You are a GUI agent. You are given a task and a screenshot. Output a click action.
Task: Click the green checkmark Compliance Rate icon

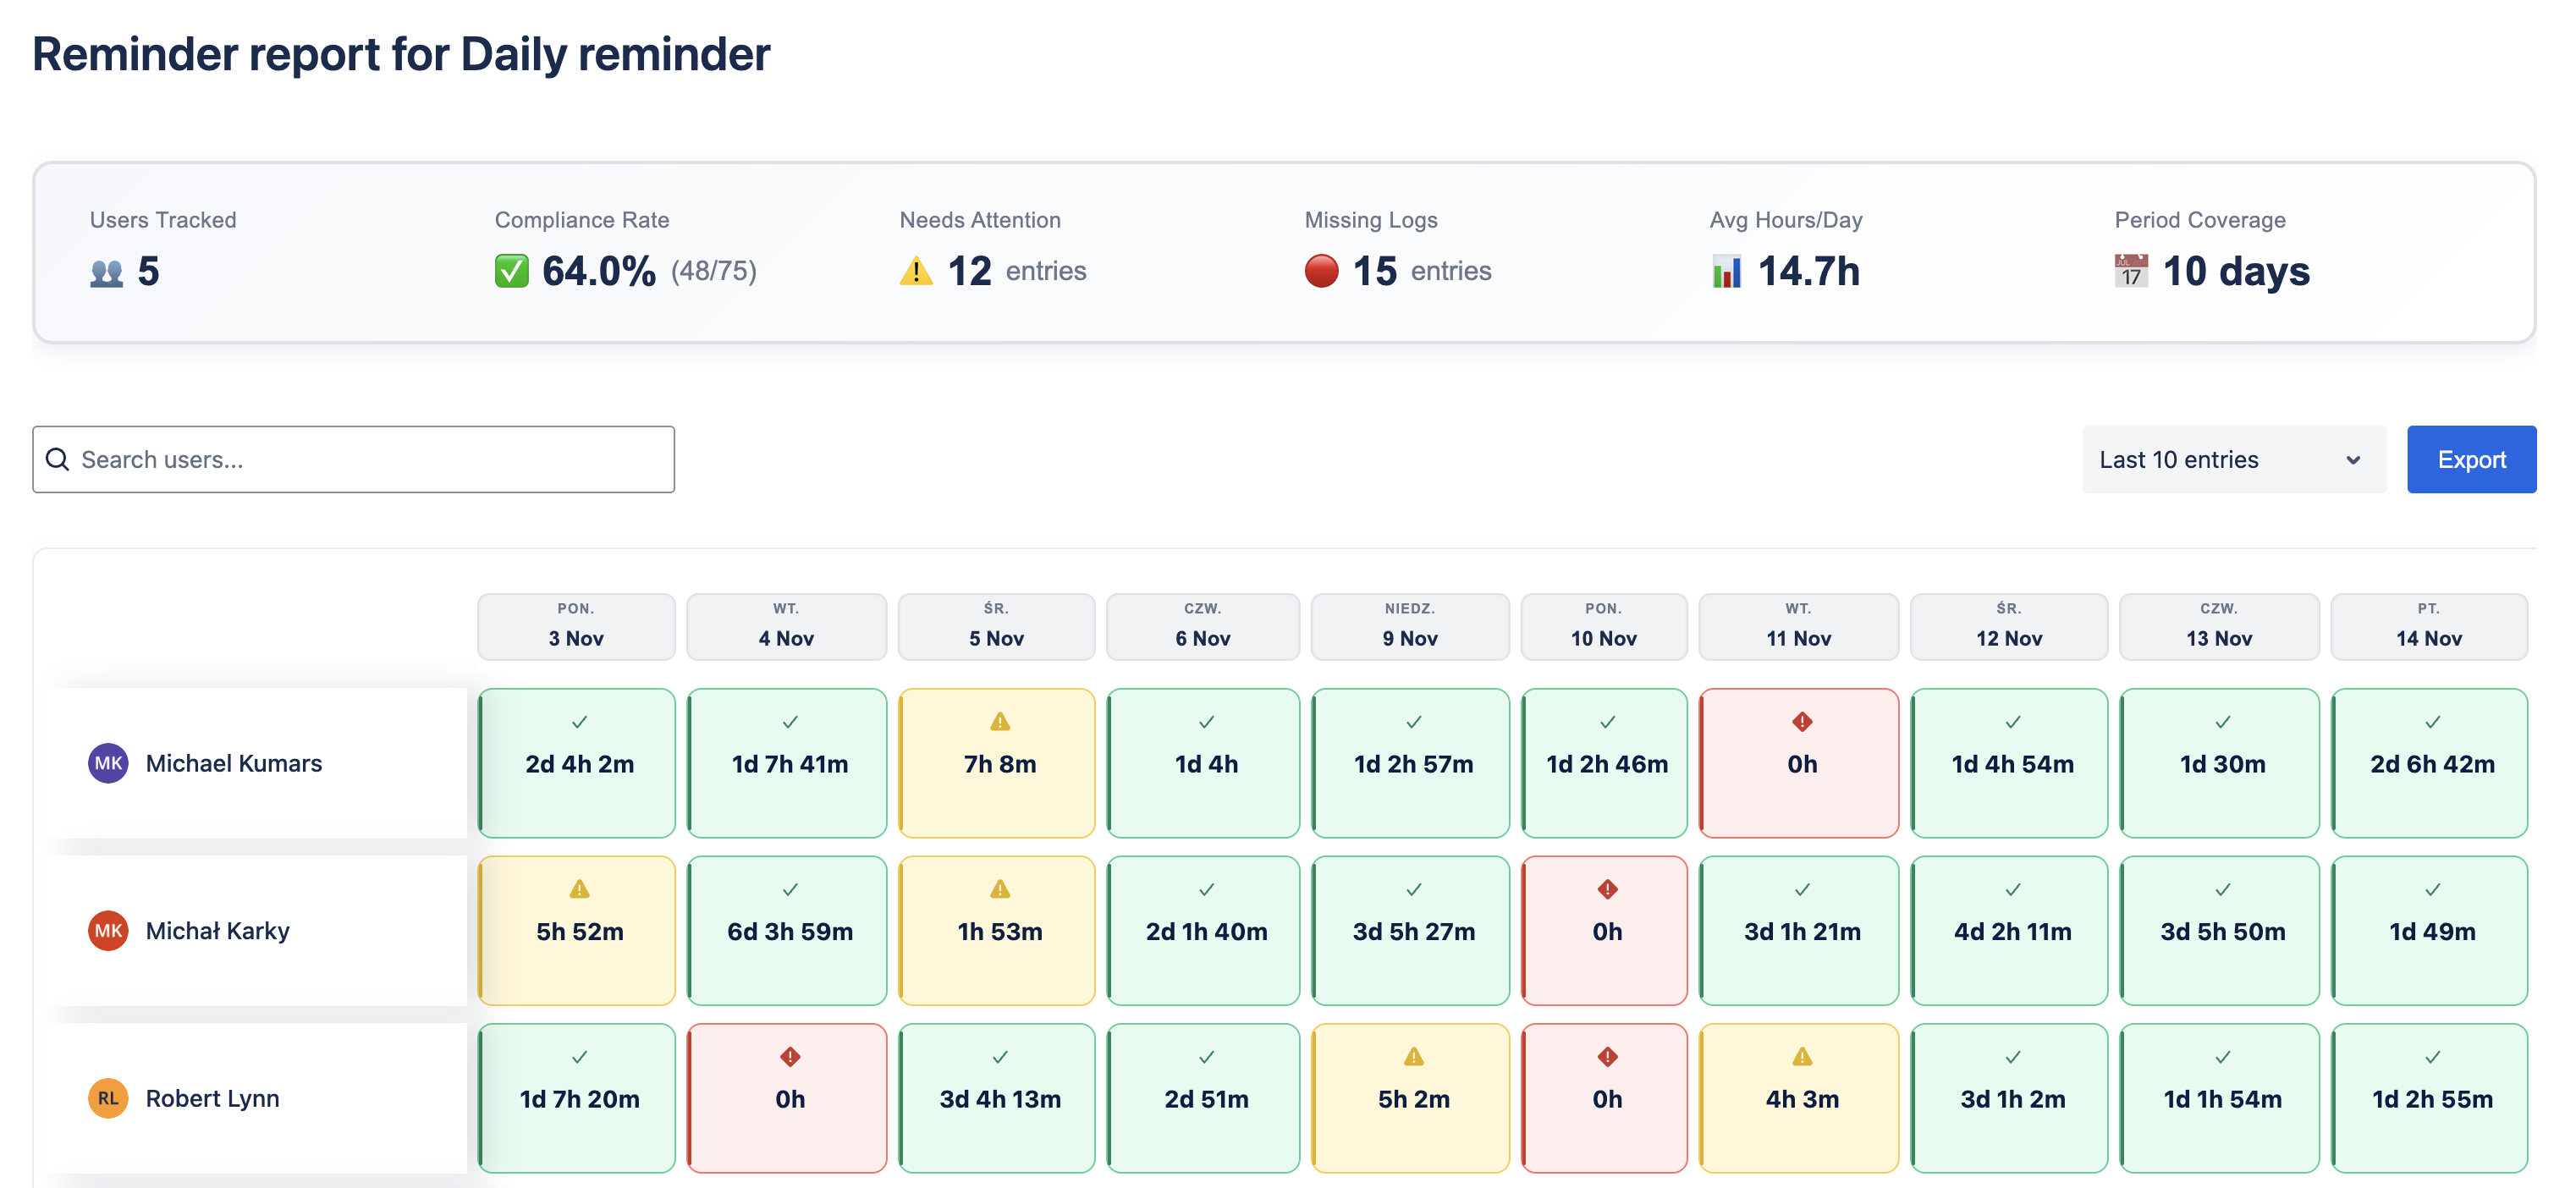tap(511, 271)
